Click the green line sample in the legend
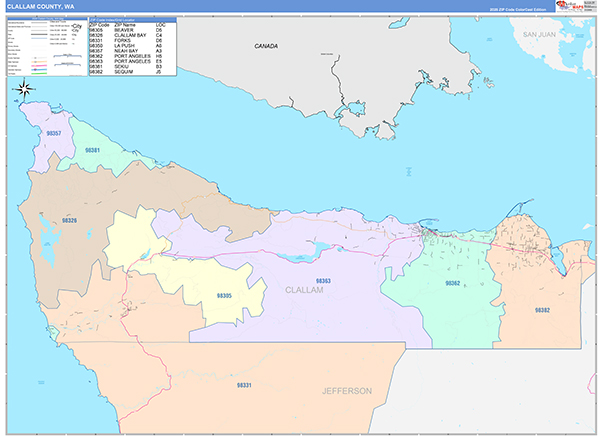Viewport: 600px width, 436px height. (39, 73)
